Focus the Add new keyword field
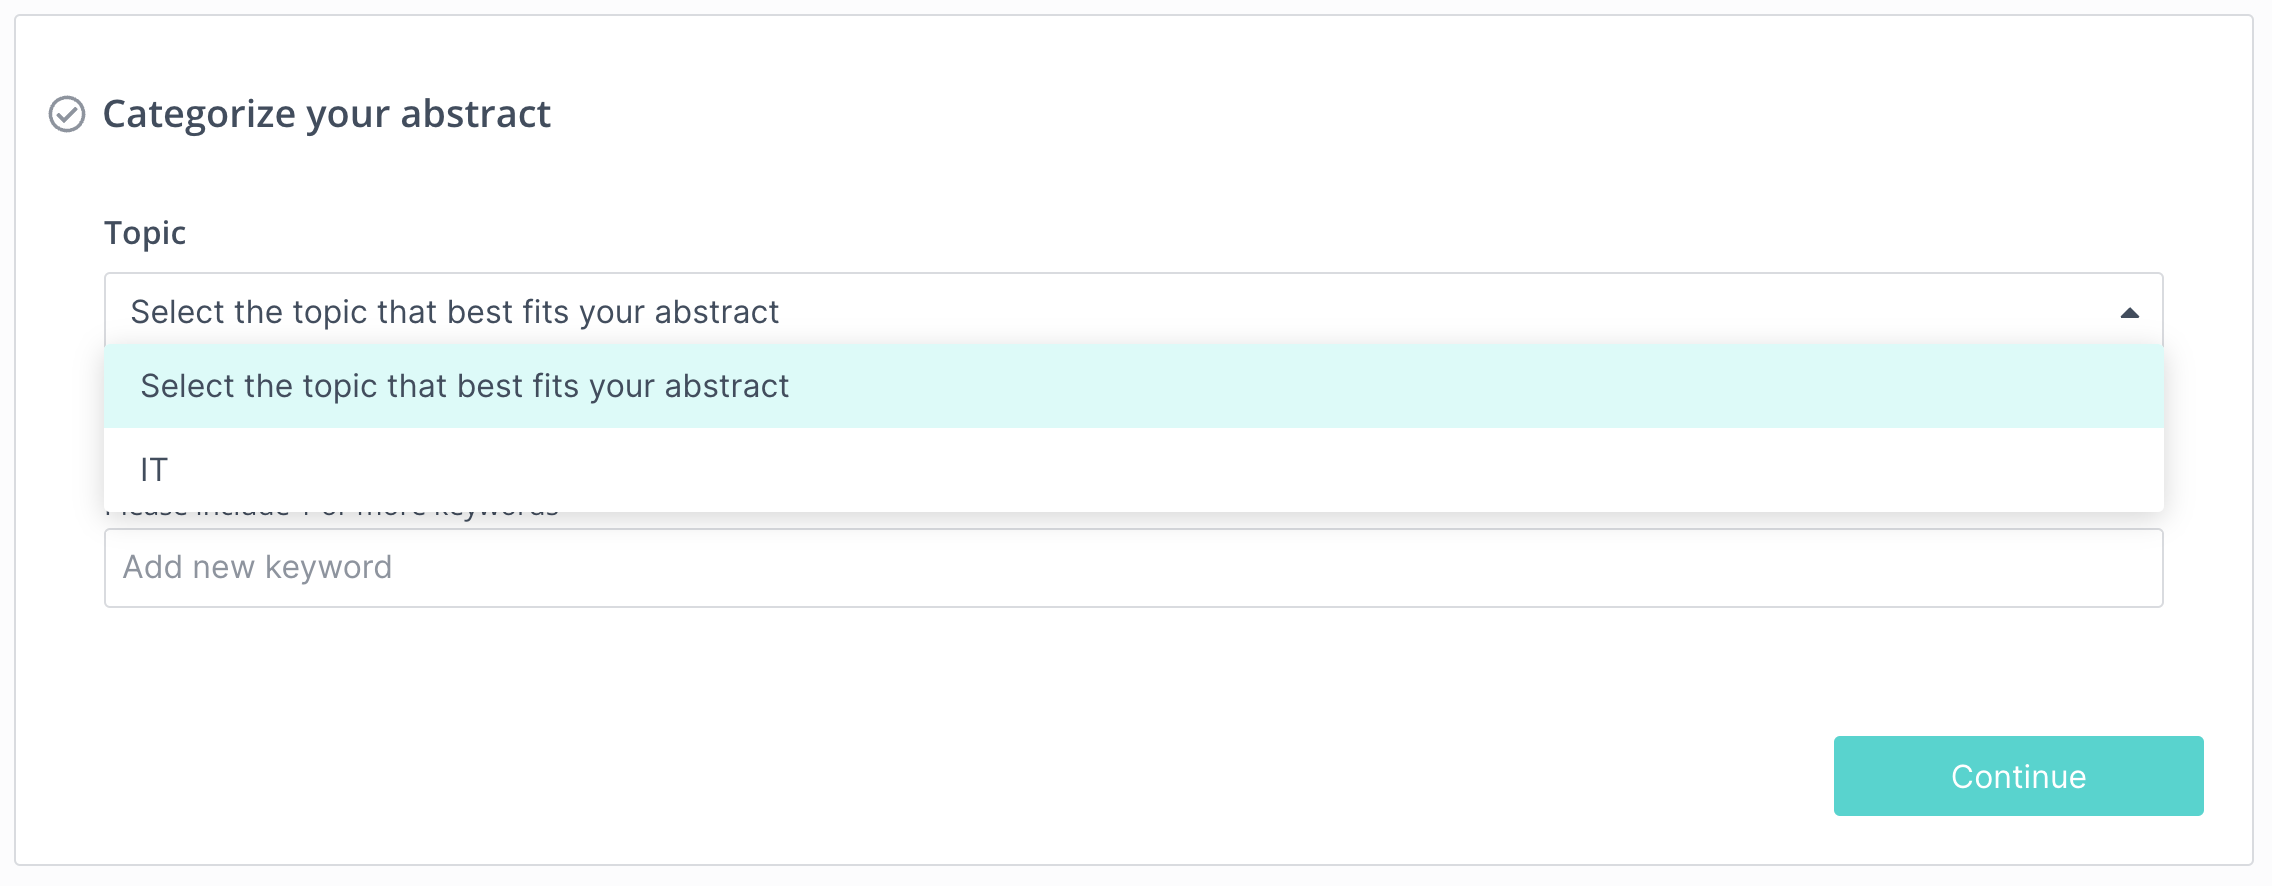2272x886 pixels. [x=1134, y=568]
